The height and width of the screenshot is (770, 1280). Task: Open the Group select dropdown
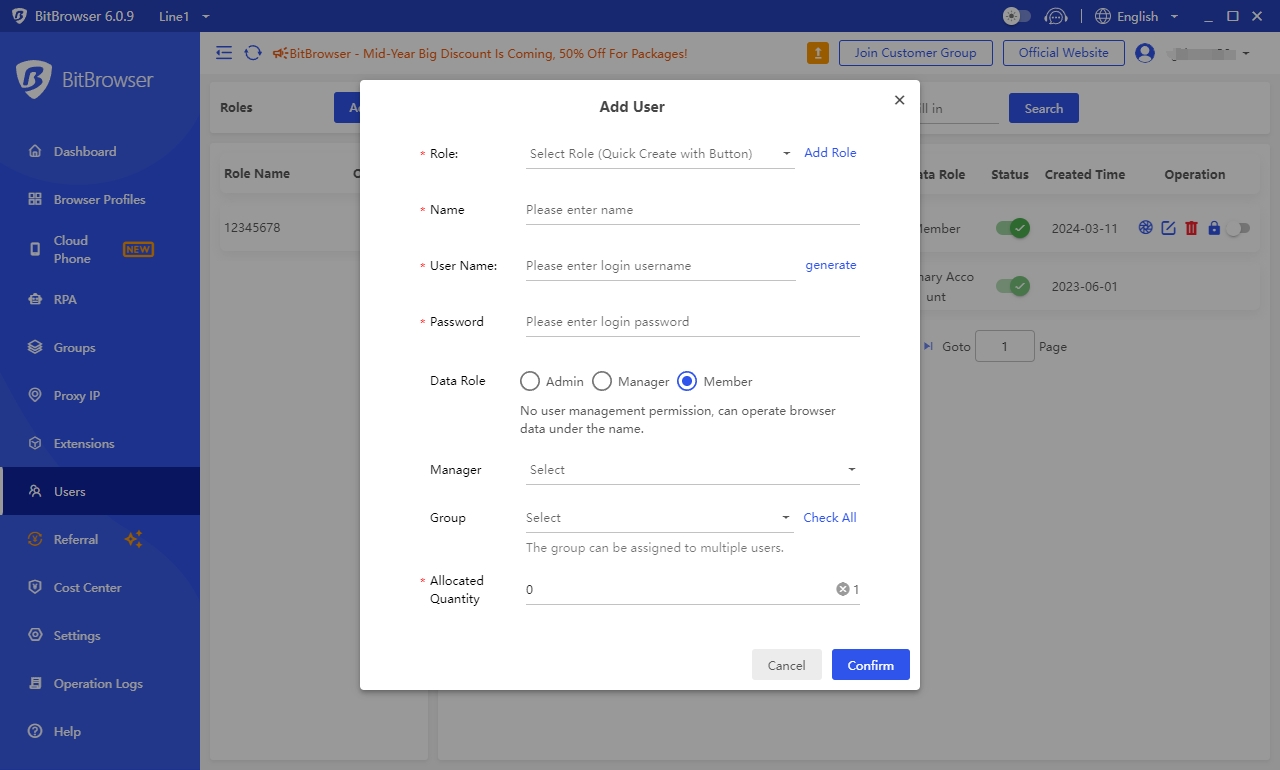[x=660, y=518]
